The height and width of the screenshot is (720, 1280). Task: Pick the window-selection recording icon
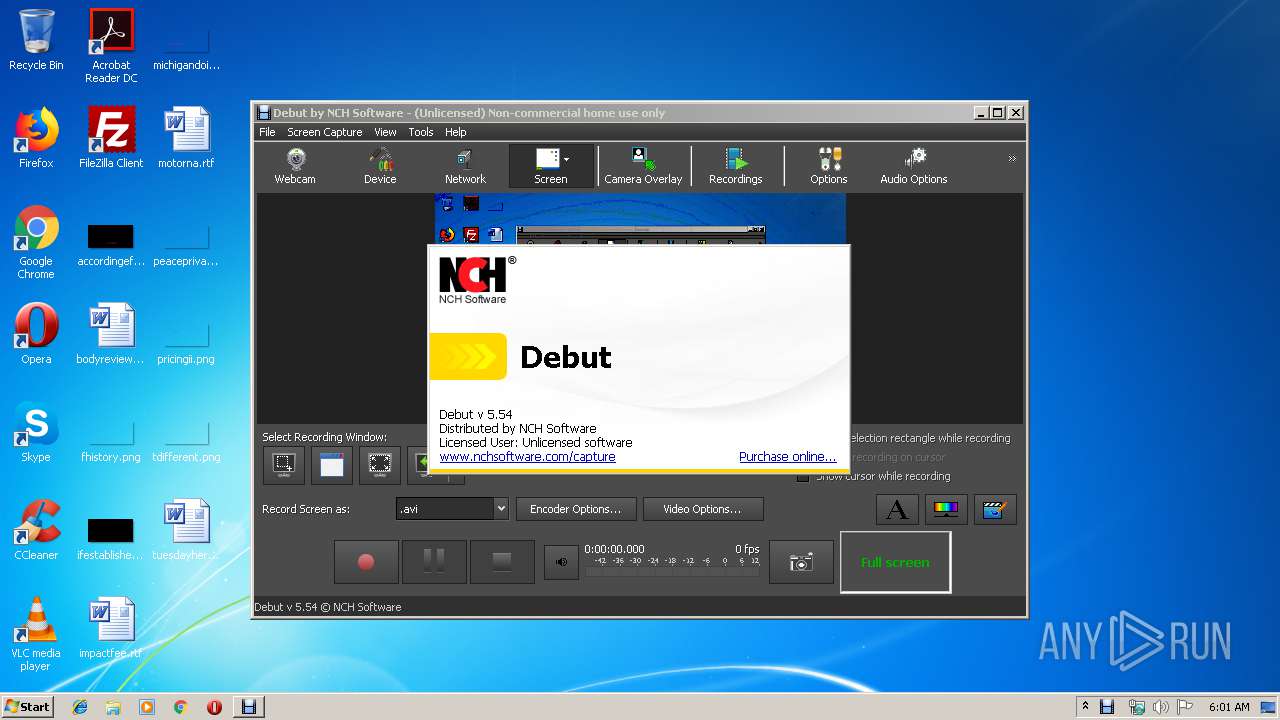point(332,464)
